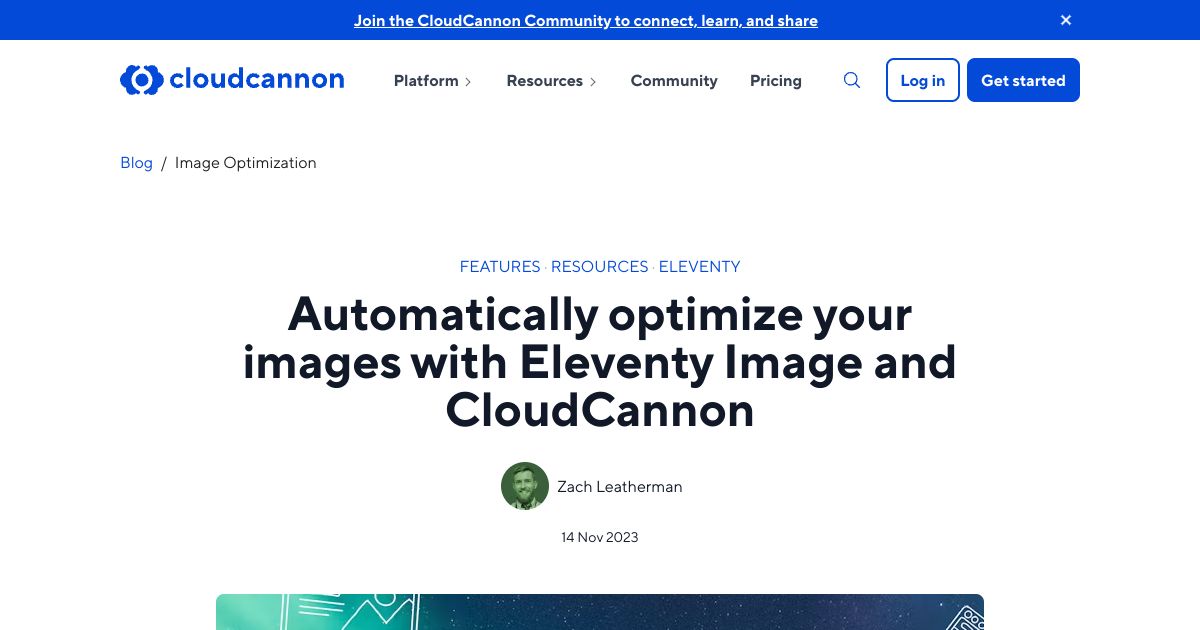This screenshot has height=630, width=1200.
Task: Click the Image Optimization breadcrumb text
Action: tap(246, 163)
